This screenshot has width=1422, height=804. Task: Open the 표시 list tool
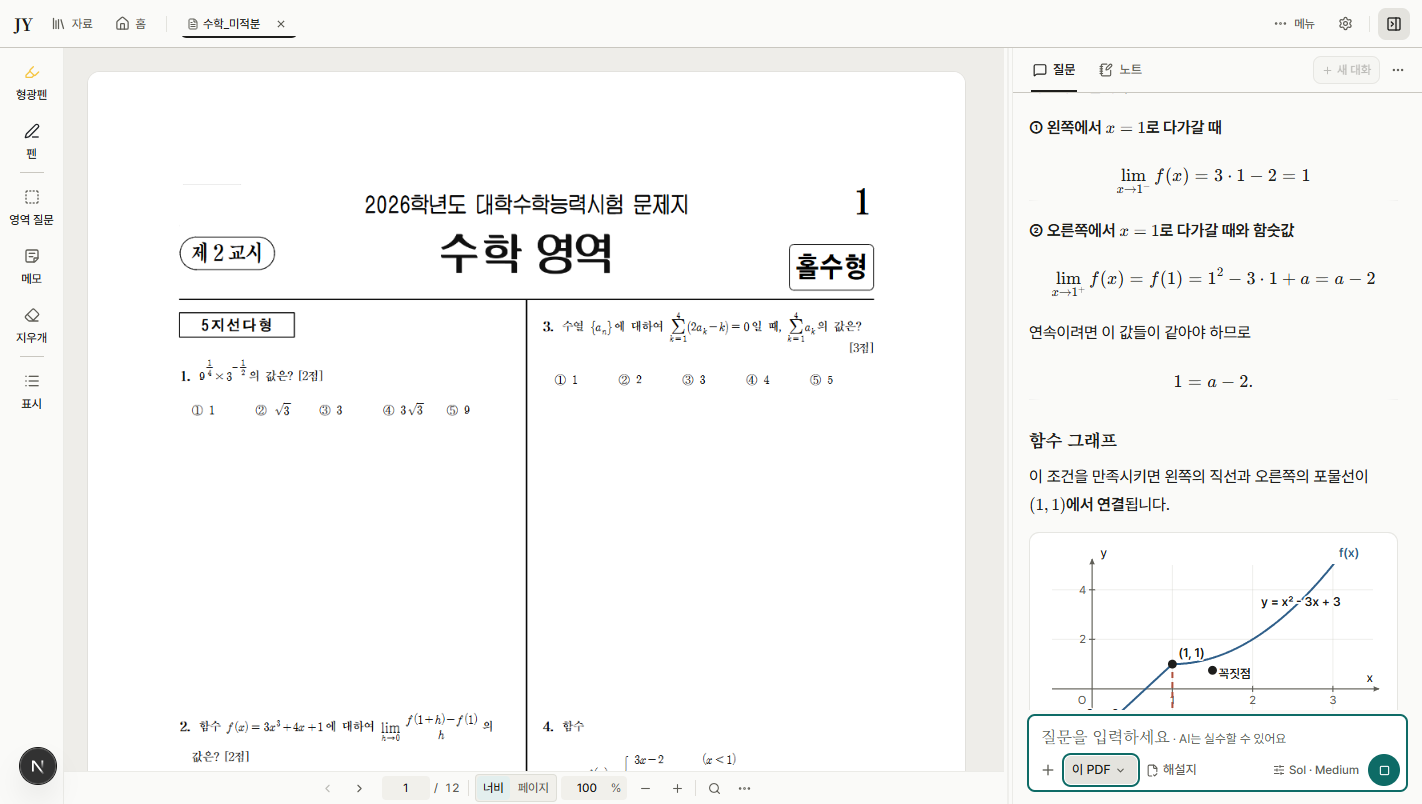pyautogui.click(x=32, y=391)
